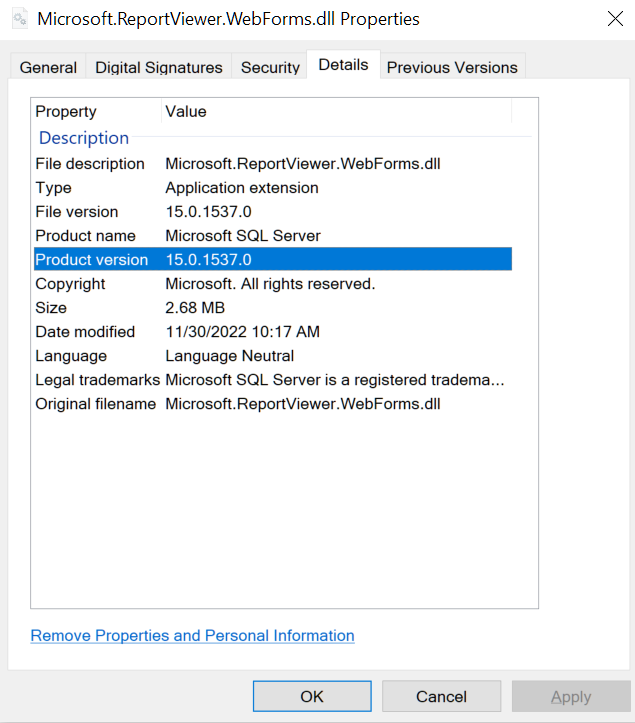This screenshot has height=723, width=635.
Task: Click value 'Microsoft SQL Server' for Product name
Action: 243,236
